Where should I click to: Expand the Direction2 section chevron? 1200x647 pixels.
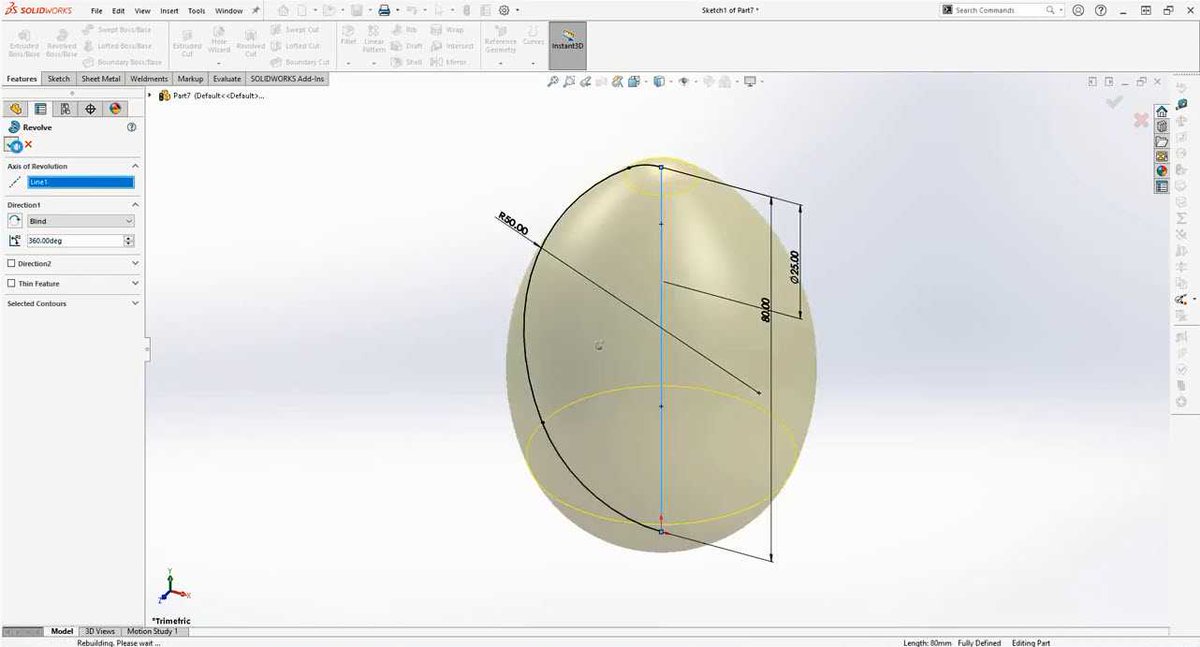tap(135, 264)
